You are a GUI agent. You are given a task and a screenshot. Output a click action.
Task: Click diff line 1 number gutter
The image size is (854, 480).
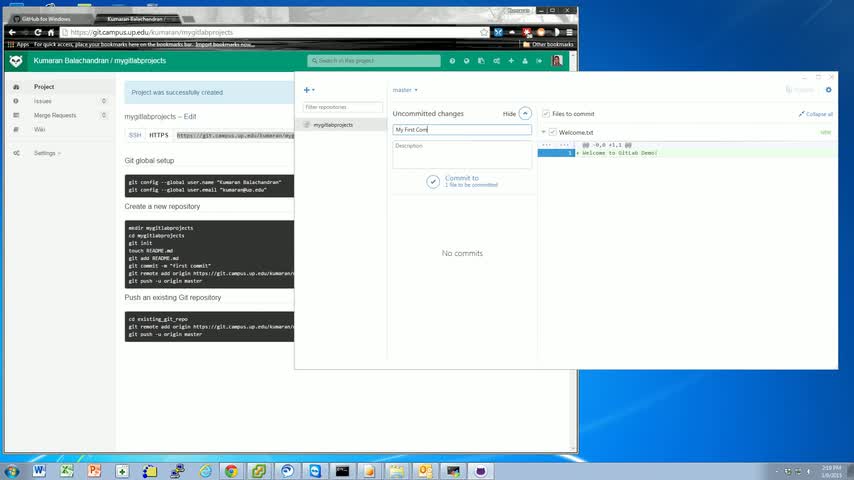pyautogui.click(x=556, y=153)
